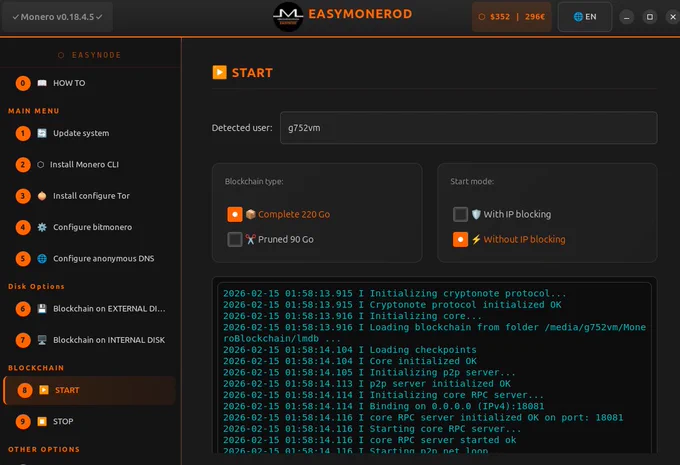
Task: Click the Install Monero CLI hexagon icon
Action: point(40,164)
